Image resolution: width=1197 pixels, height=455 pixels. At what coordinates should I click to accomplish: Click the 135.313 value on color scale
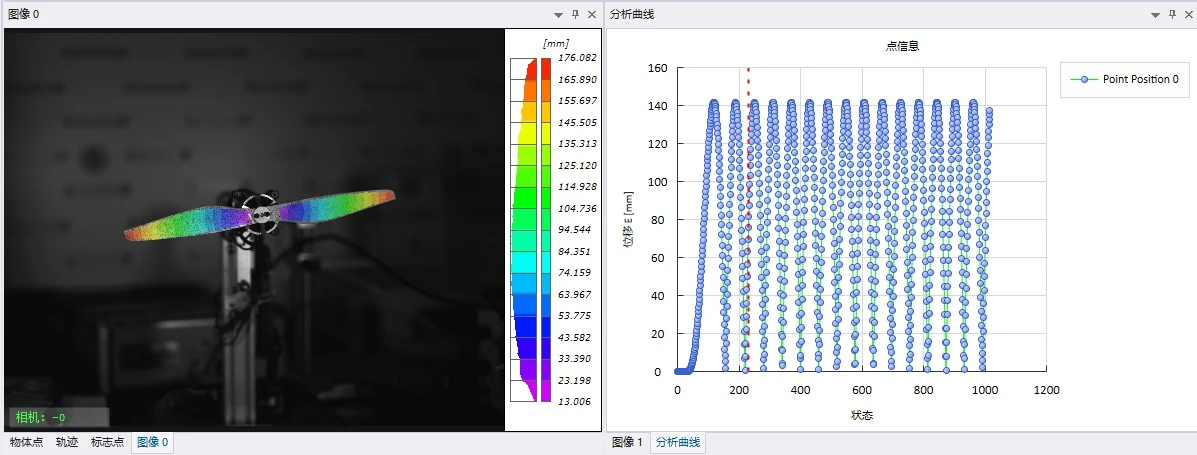pos(578,144)
